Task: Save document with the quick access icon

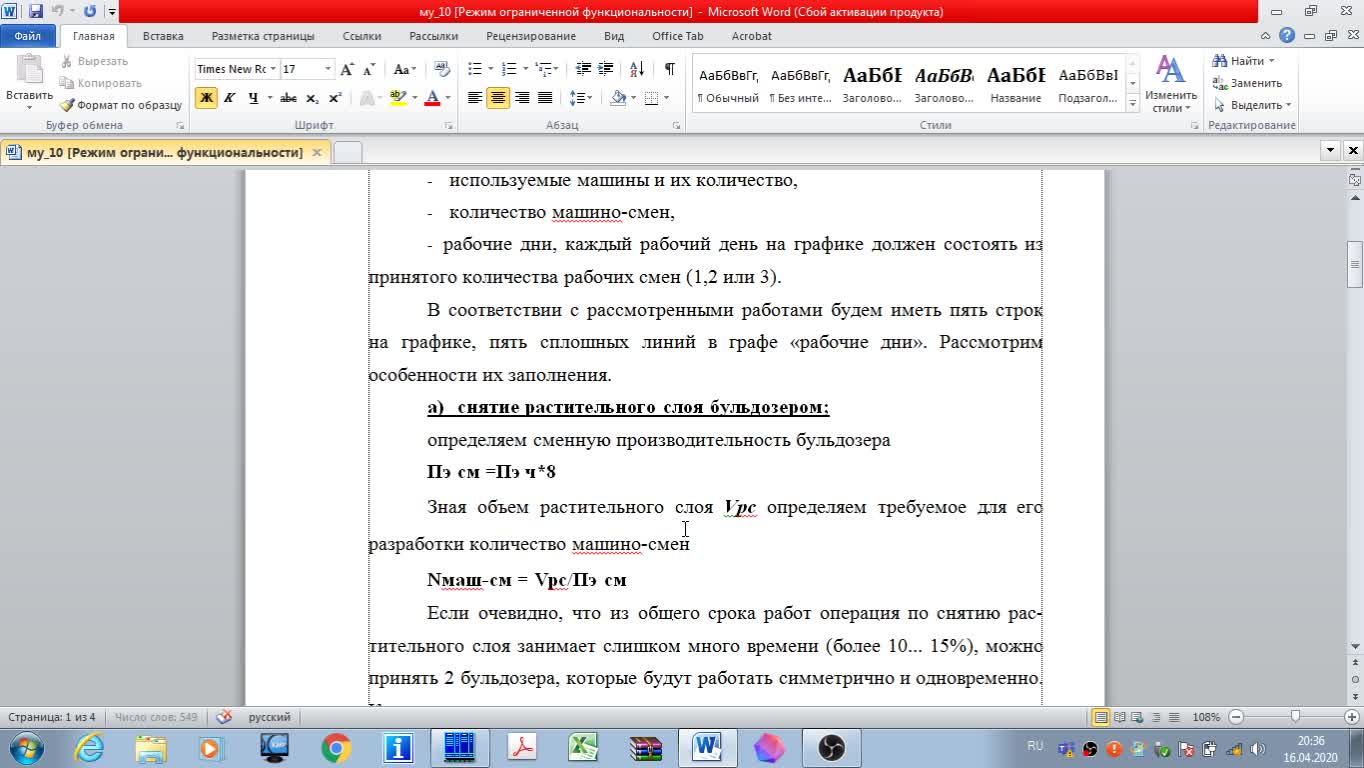Action: click(36, 12)
